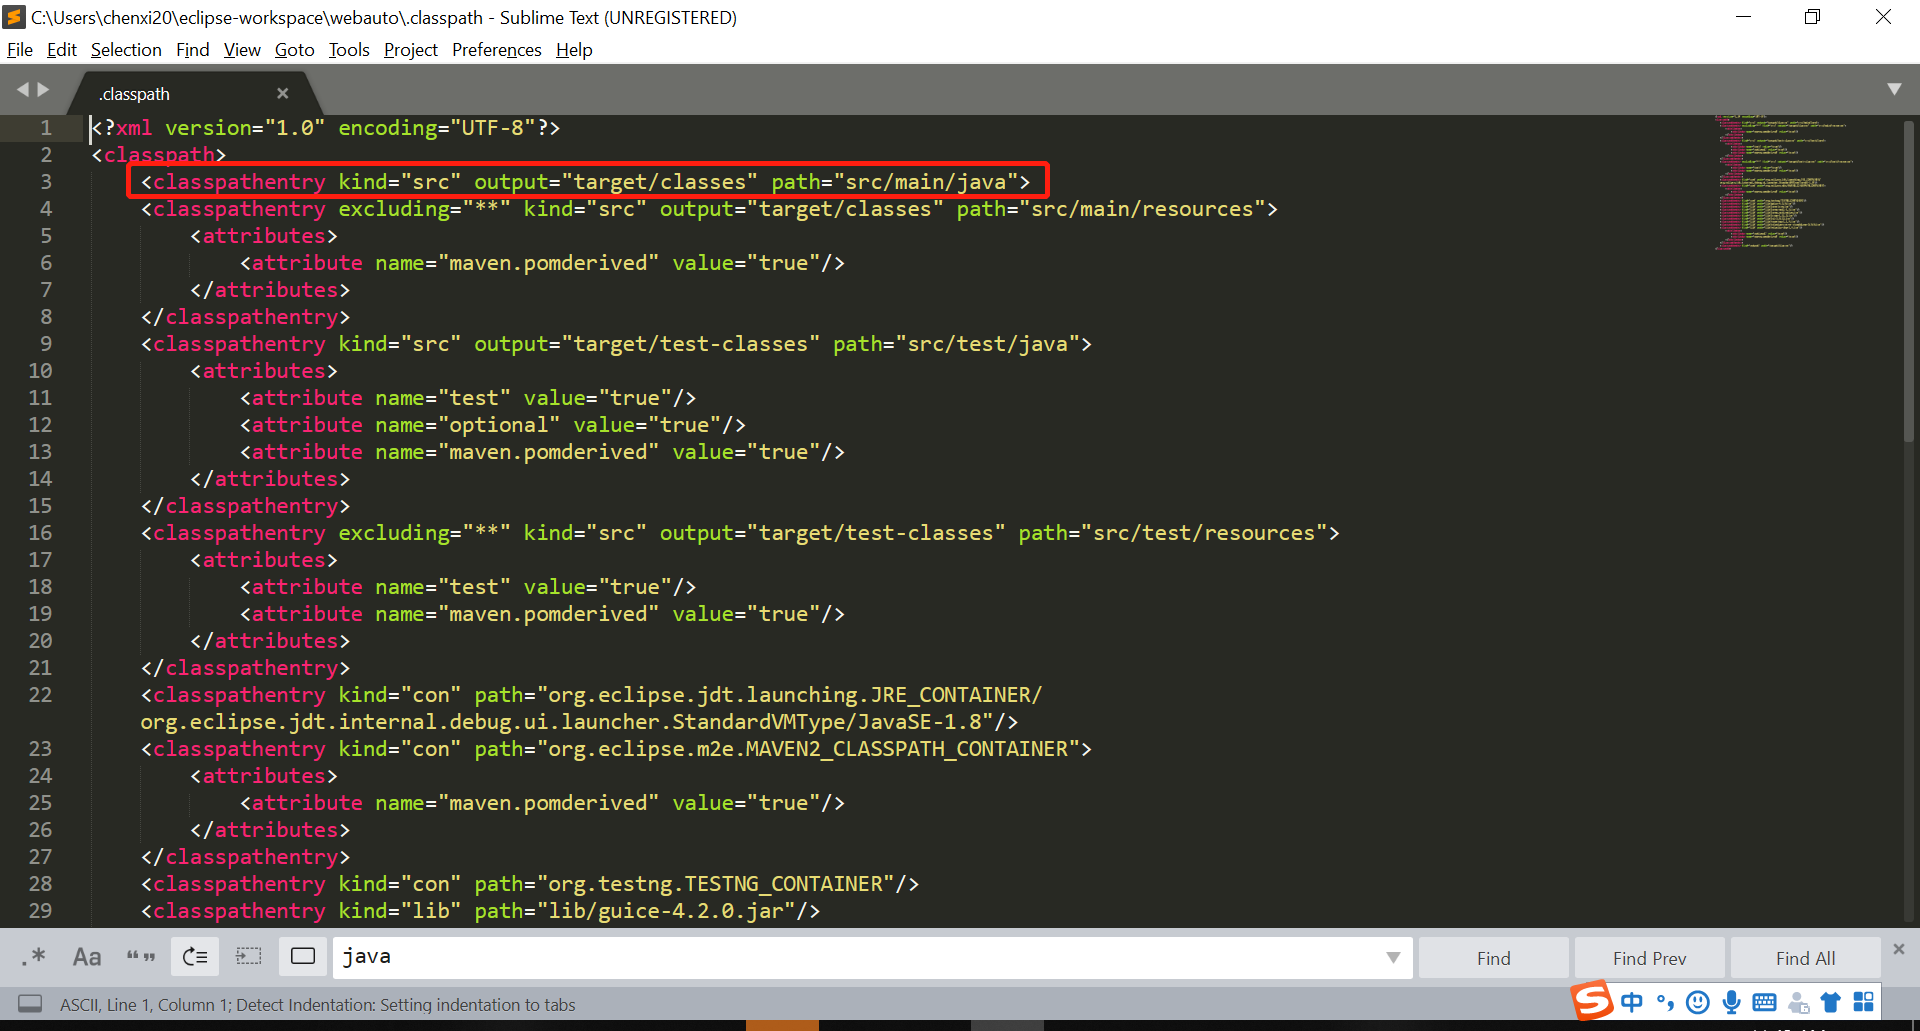Screen dimensions: 1920x1031
Task: Open the Sogou skin shirt icon
Action: tap(1831, 1002)
